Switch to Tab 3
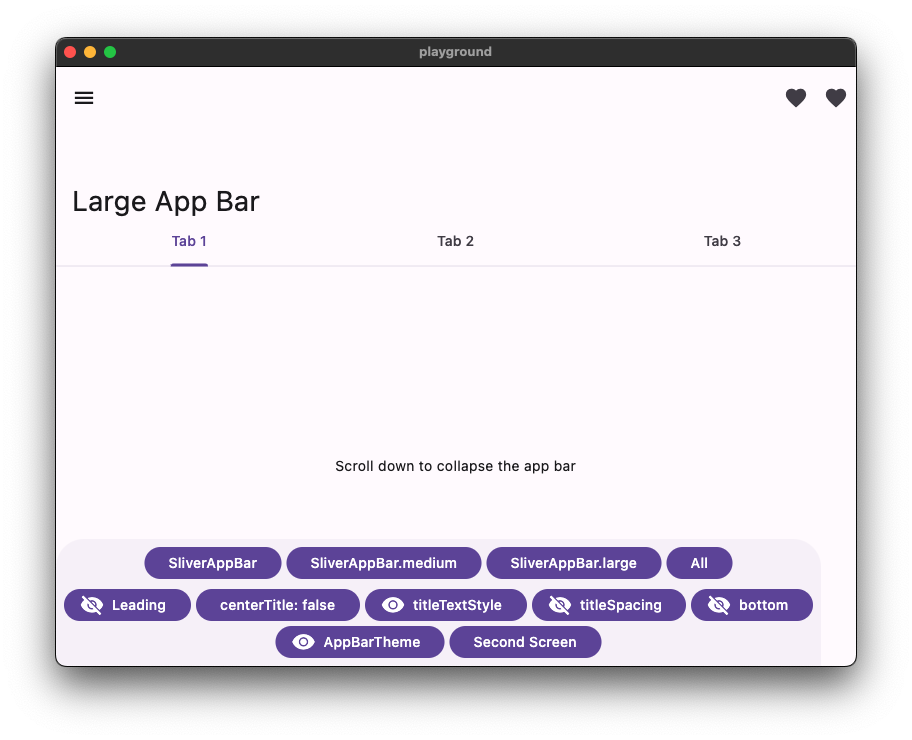The image size is (912, 740). click(722, 241)
